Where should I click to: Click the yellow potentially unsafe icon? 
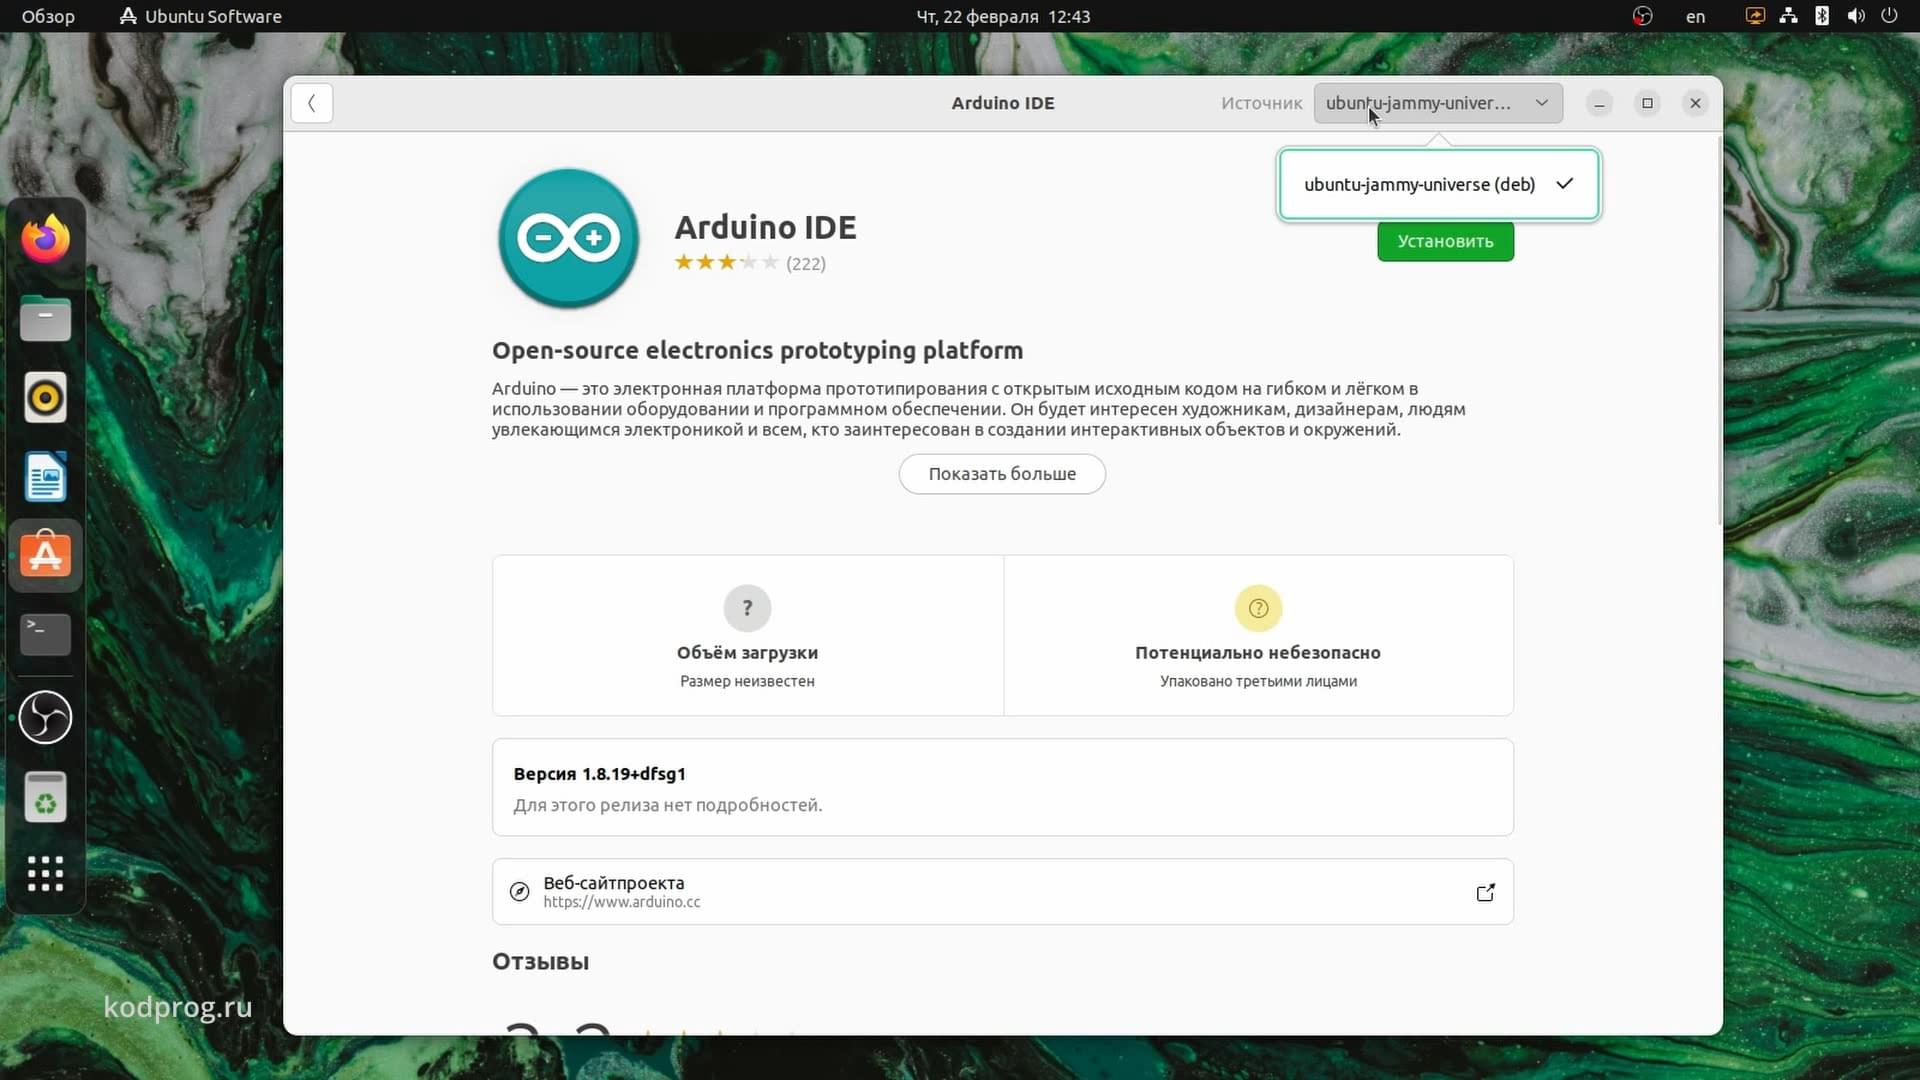point(1258,608)
